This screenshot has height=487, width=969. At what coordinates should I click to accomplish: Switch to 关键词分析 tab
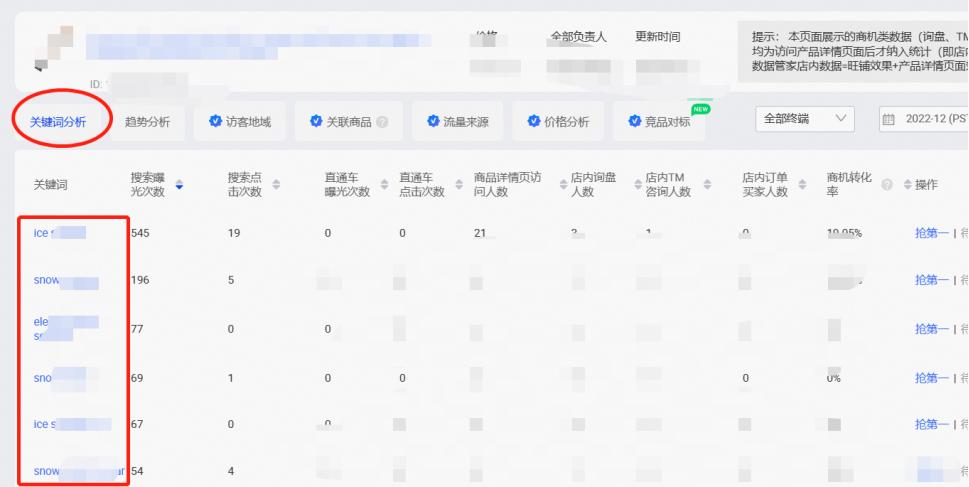coord(58,122)
